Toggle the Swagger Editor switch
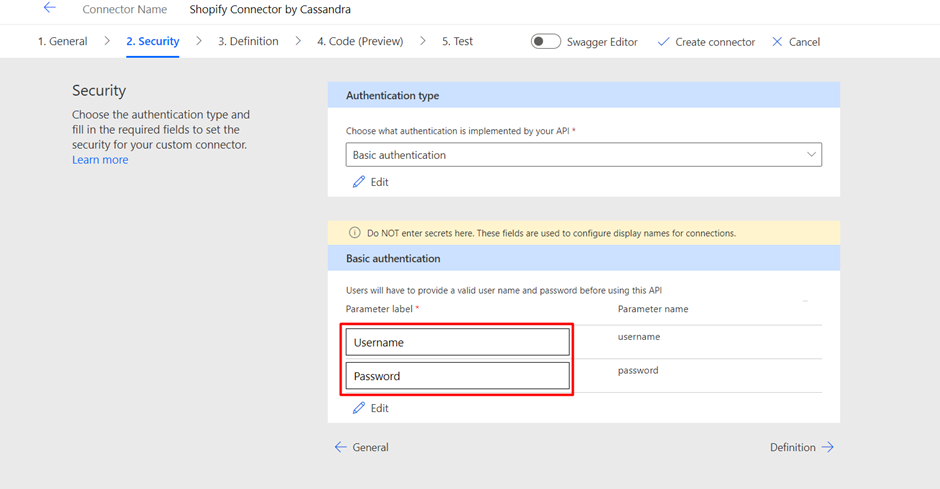The image size is (940, 489). point(546,41)
